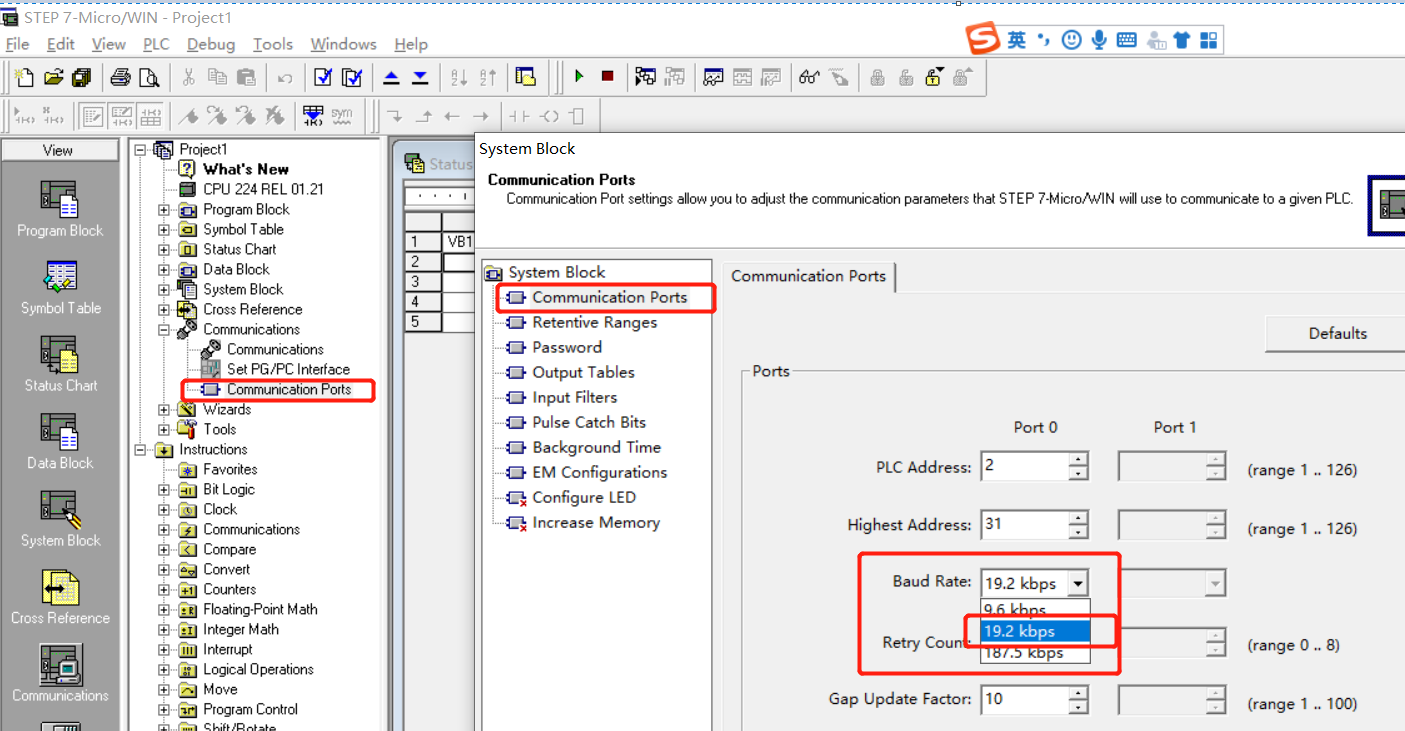
Task: Open the Debug menu
Action: 211,44
